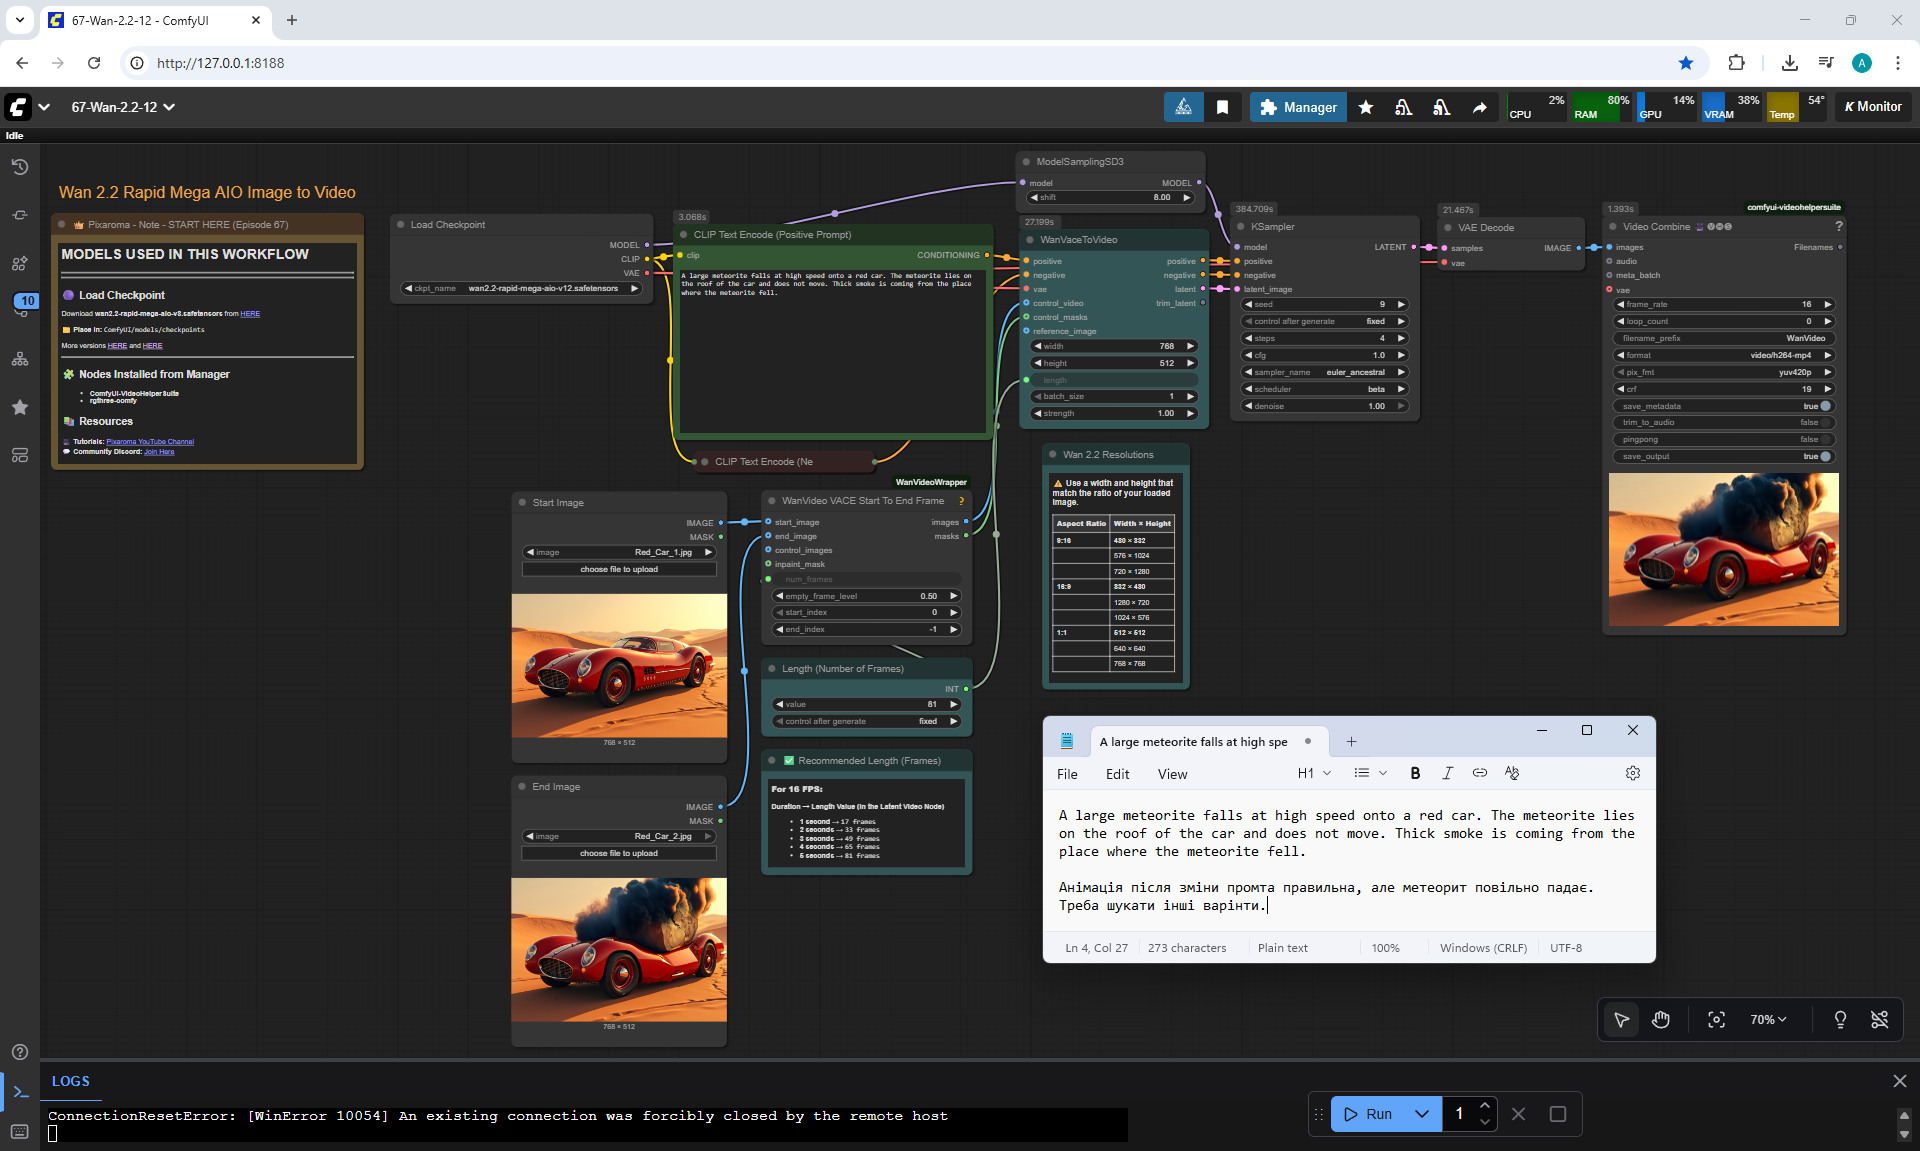Image resolution: width=1920 pixels, height=1151 pixels.
Task: Toggle link visibility icon in canvas toolbar
Action: pos(1879,1019)
